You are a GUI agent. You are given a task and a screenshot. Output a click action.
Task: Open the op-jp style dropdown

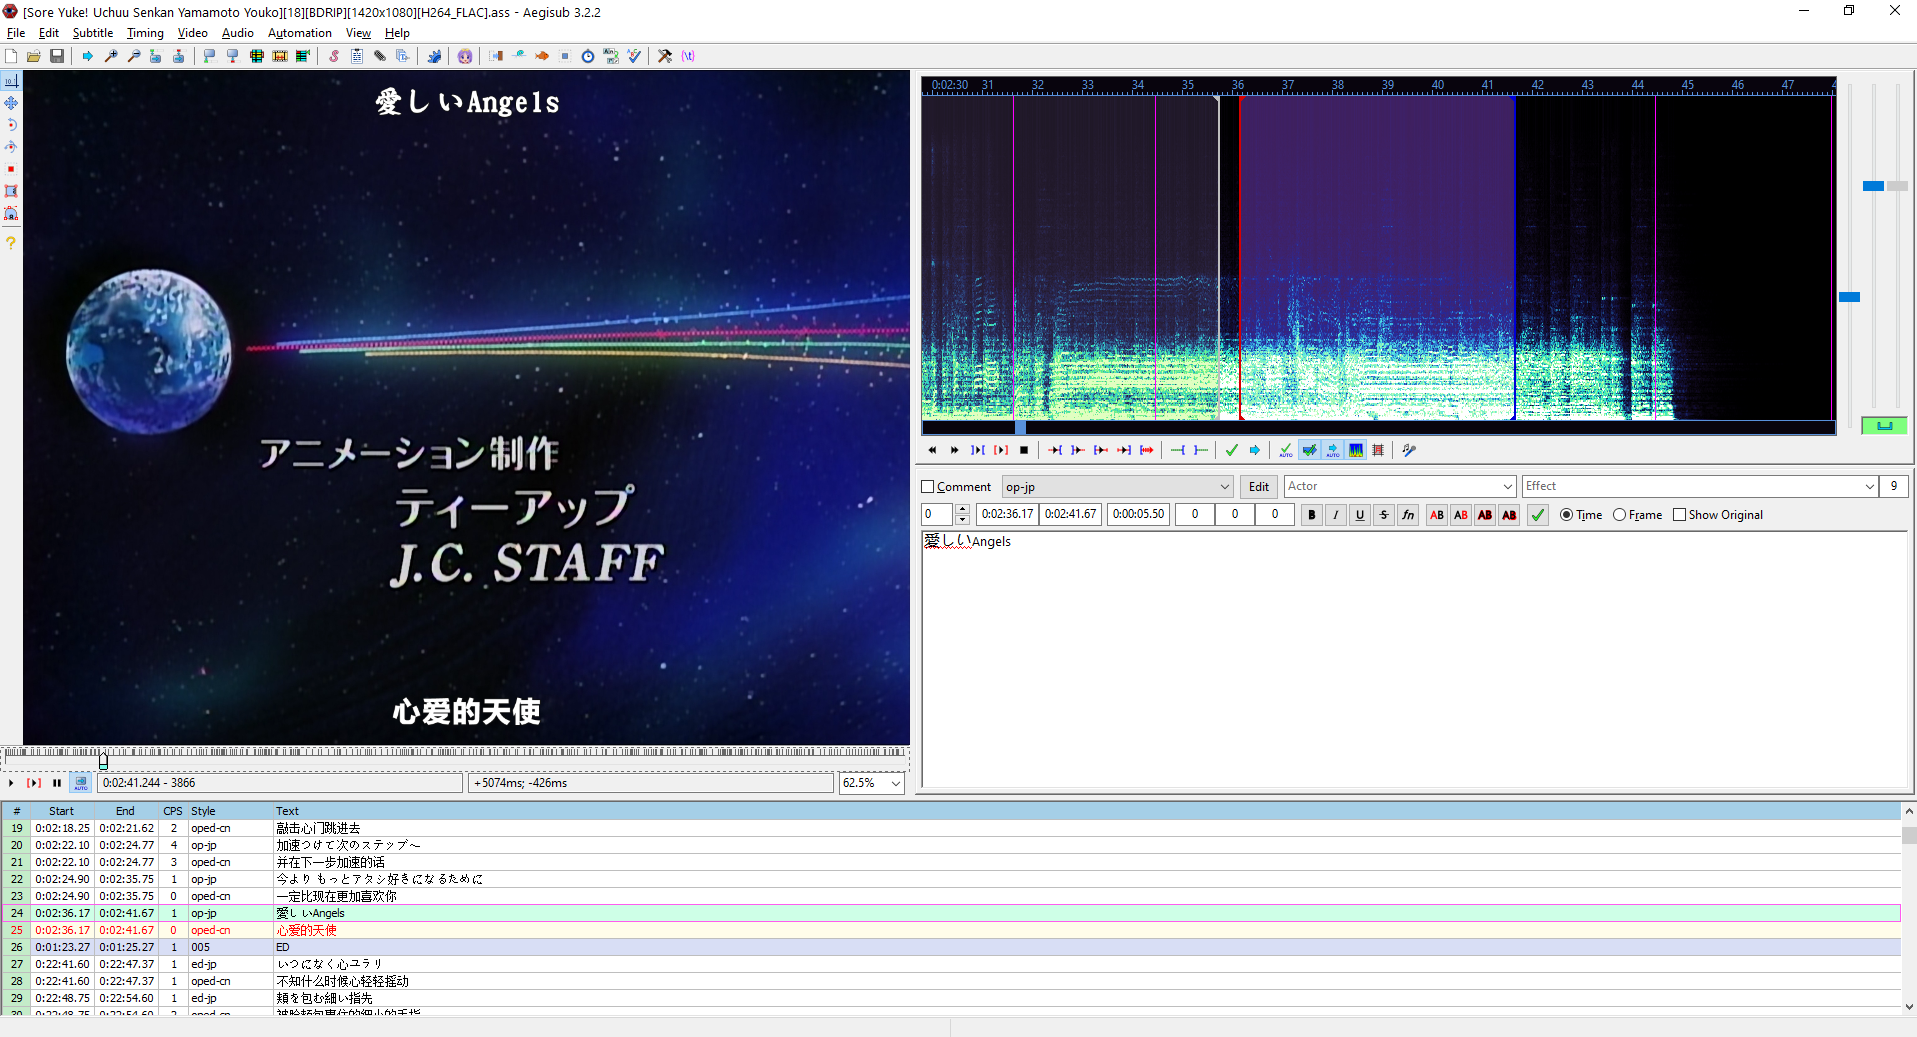tap(1117, 487)
